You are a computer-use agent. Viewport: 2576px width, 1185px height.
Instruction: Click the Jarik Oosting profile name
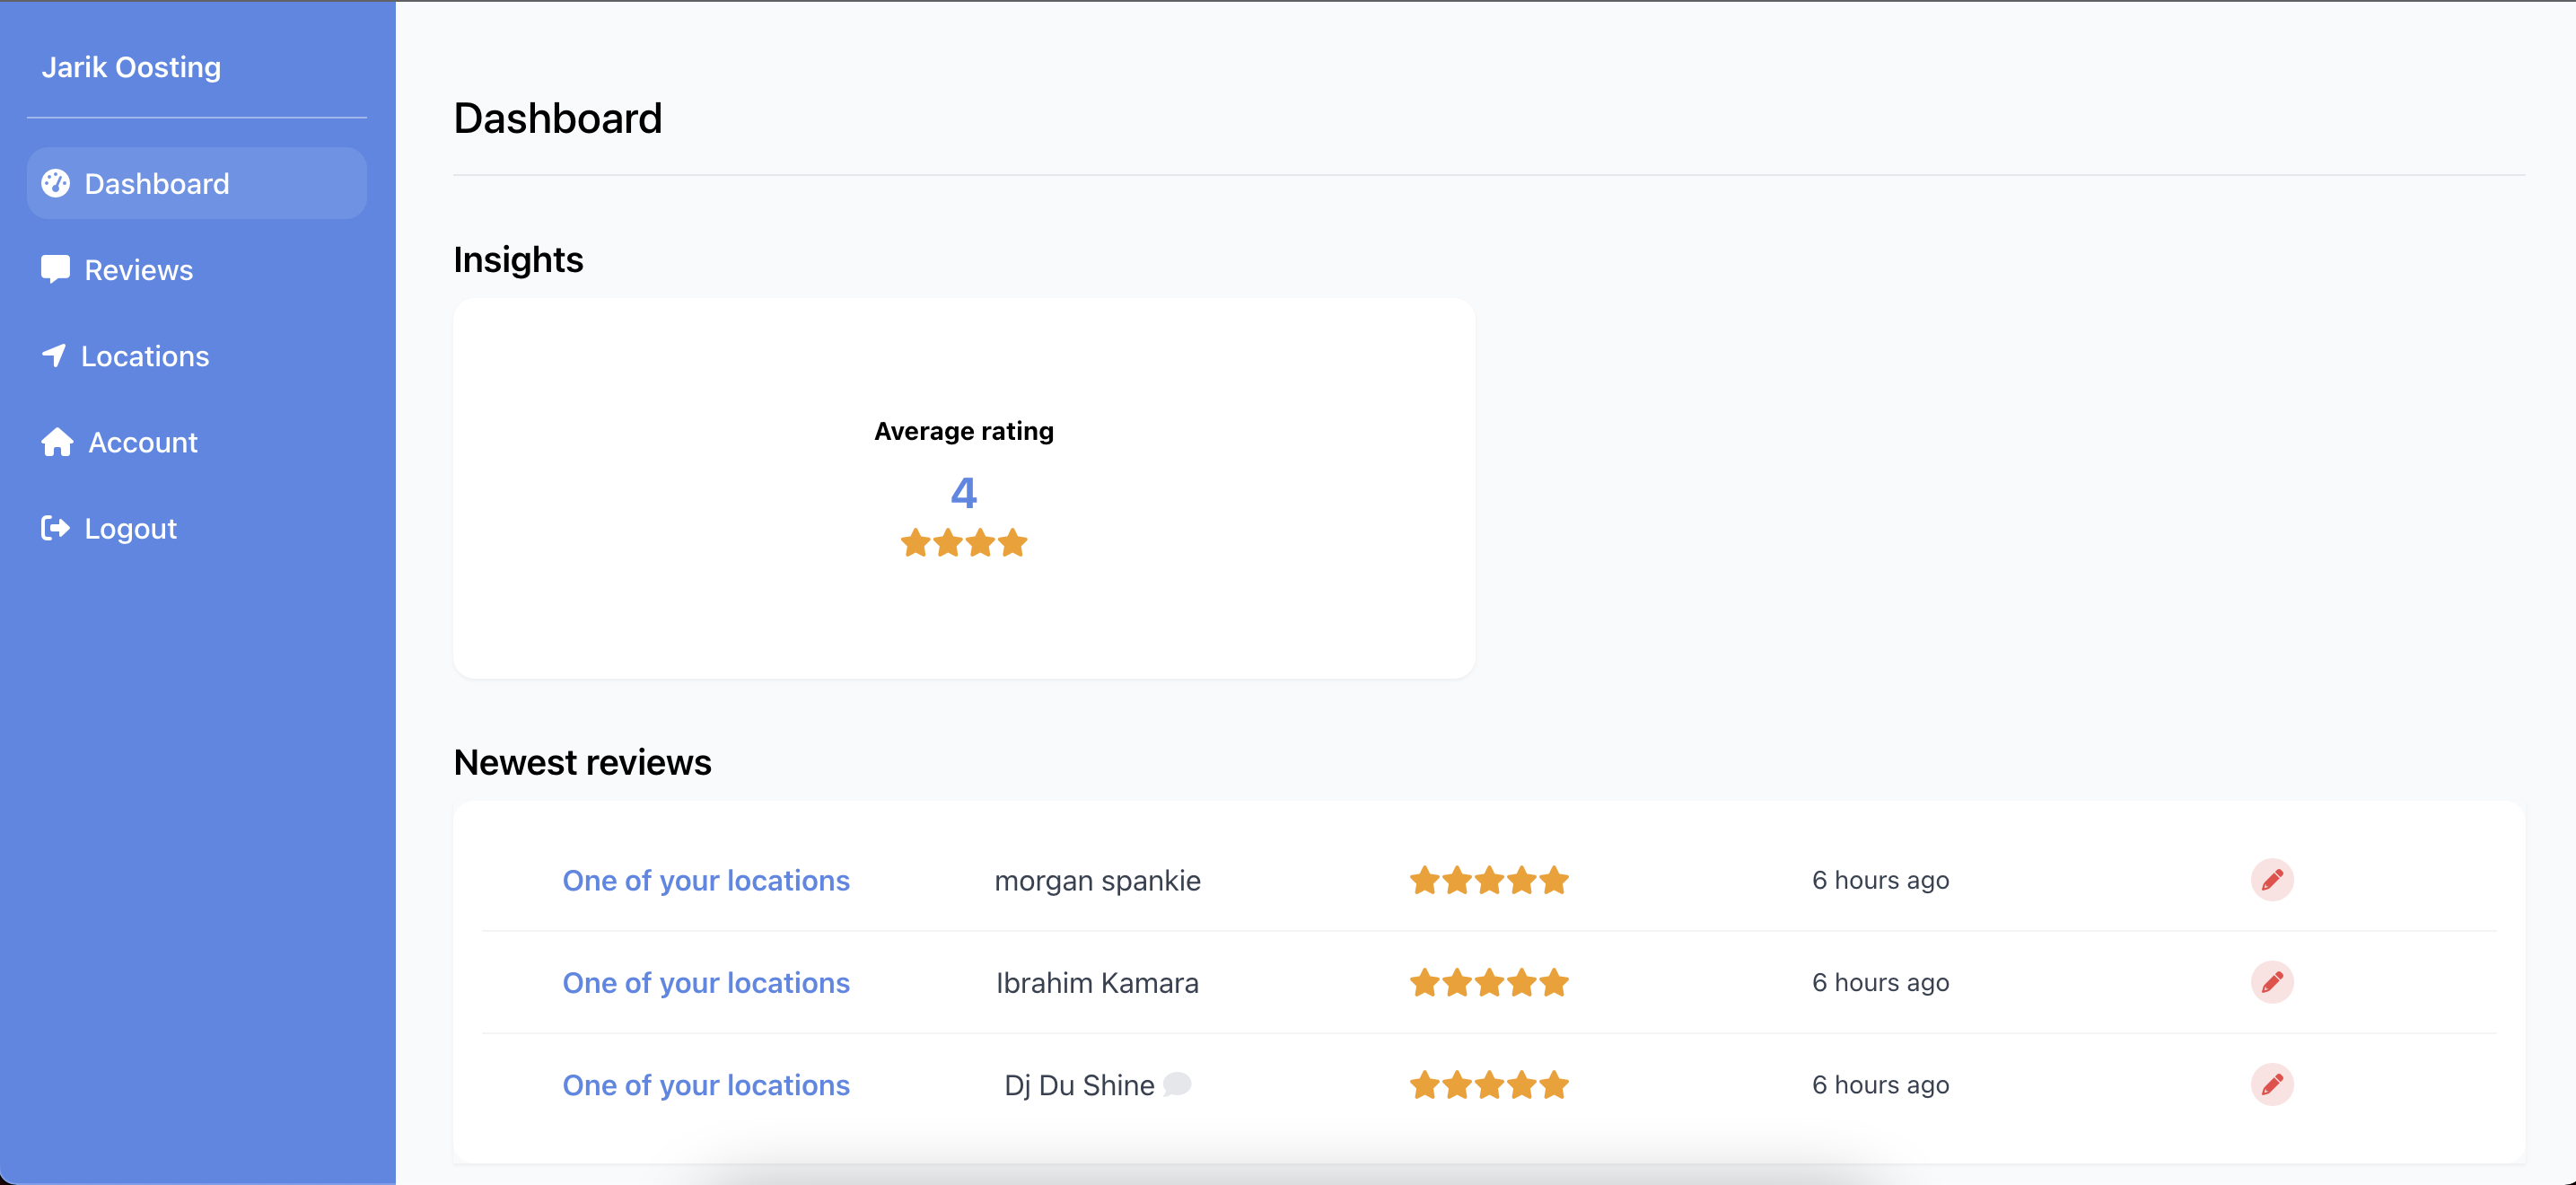coord(131,66)
